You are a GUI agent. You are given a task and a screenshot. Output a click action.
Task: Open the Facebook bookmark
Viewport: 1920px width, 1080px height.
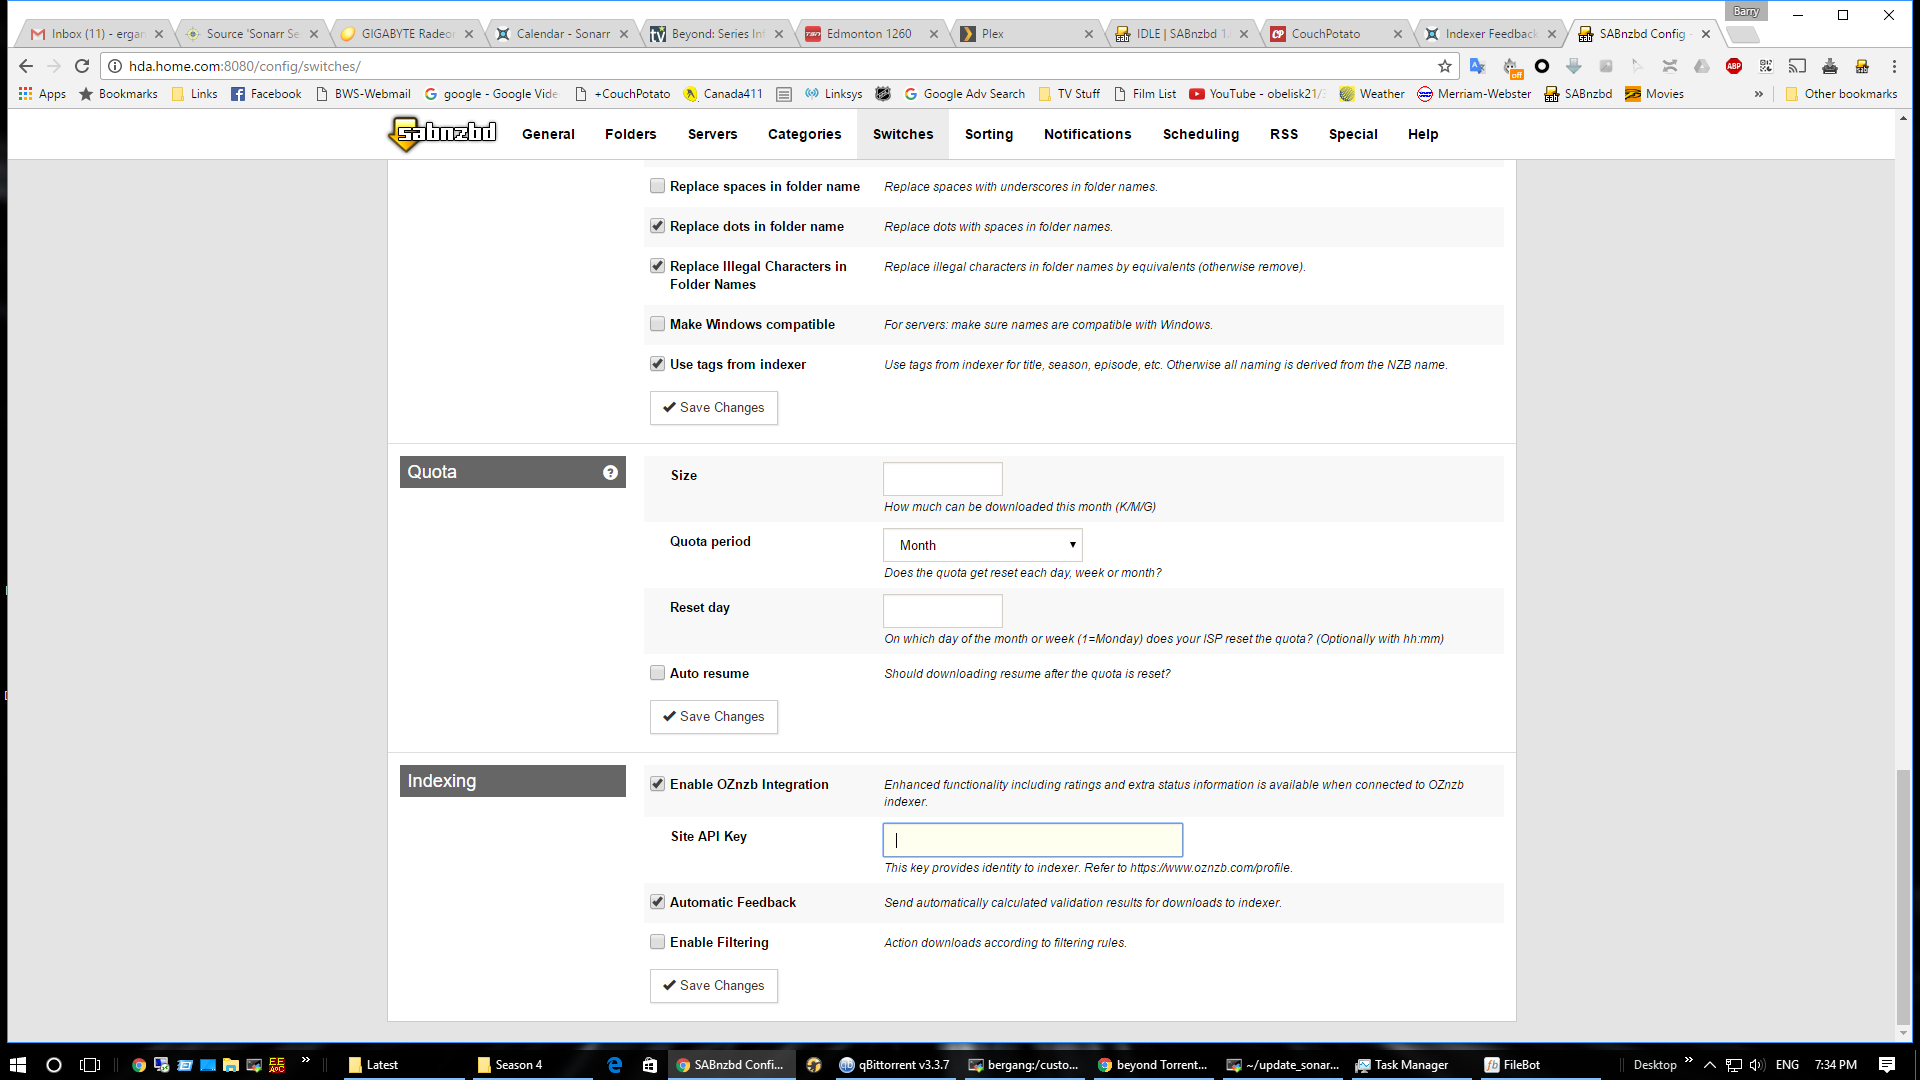pyautogui.click(x=266, y=94)
